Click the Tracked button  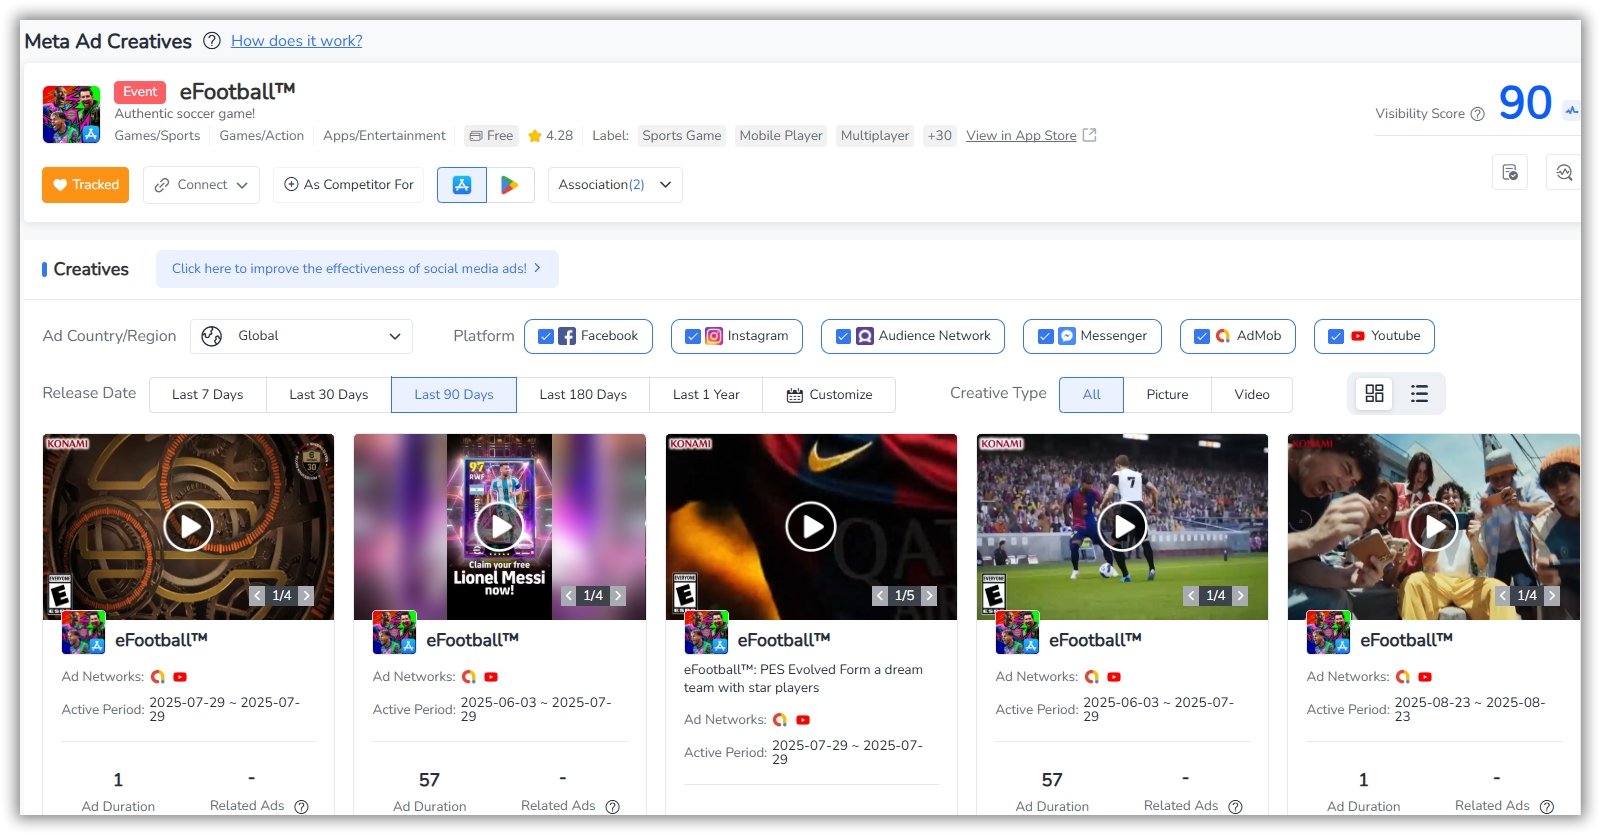pos(85,185)
